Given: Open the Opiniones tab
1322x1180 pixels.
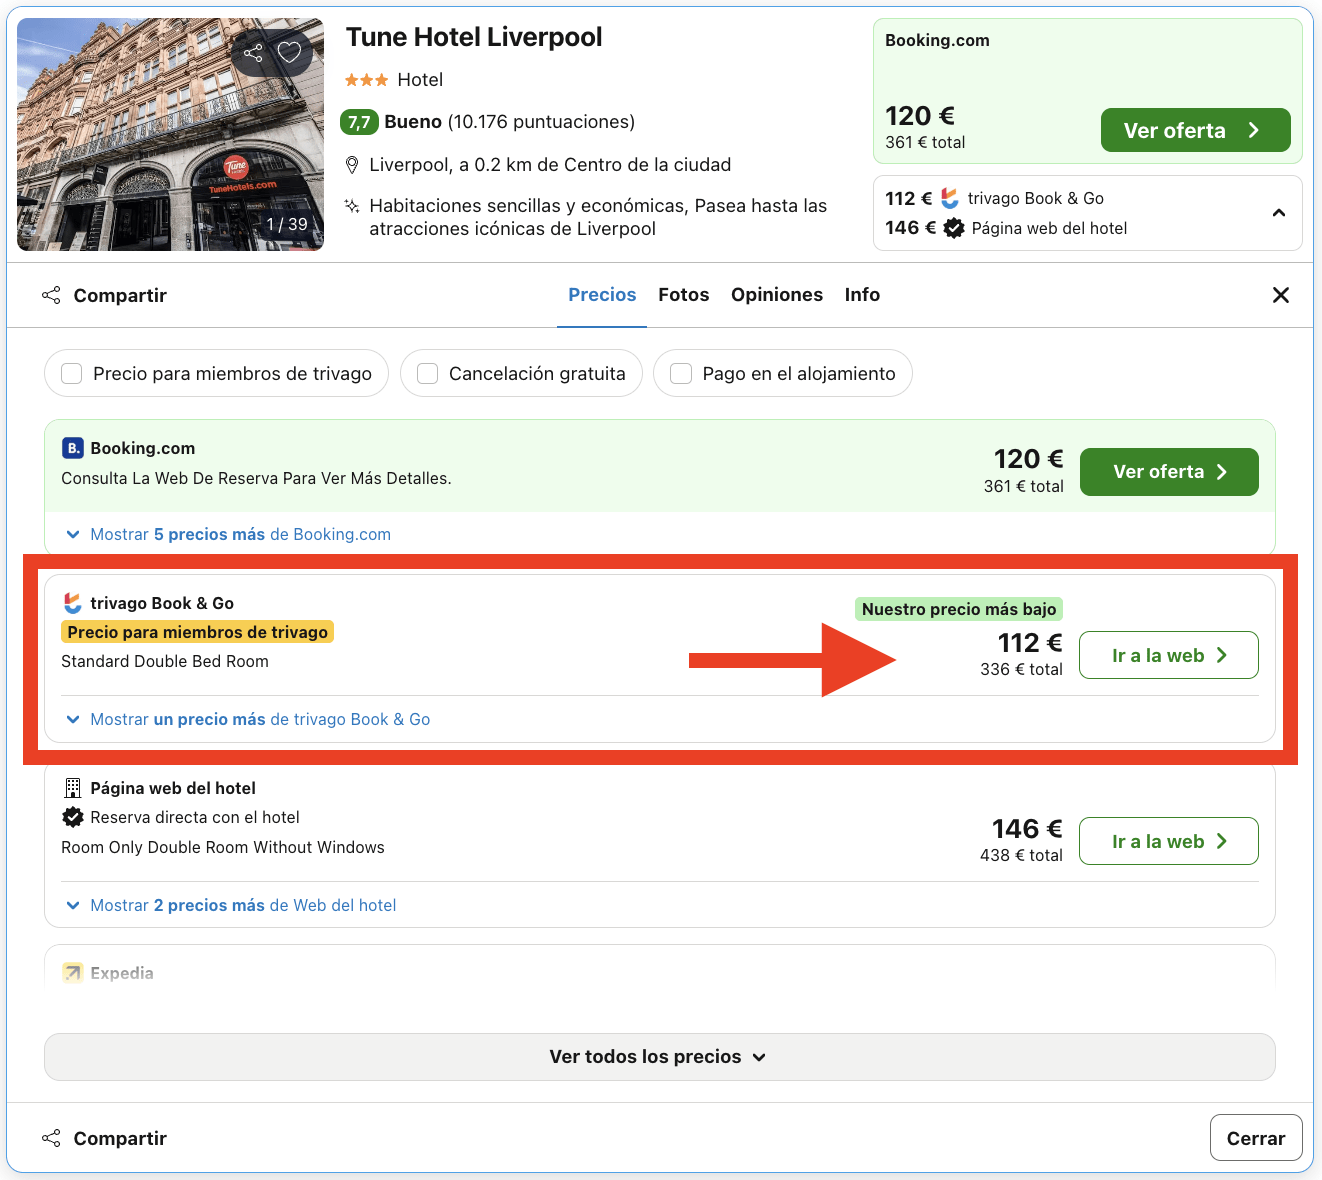Looking at the screenshot, I should tap(777, 294).
